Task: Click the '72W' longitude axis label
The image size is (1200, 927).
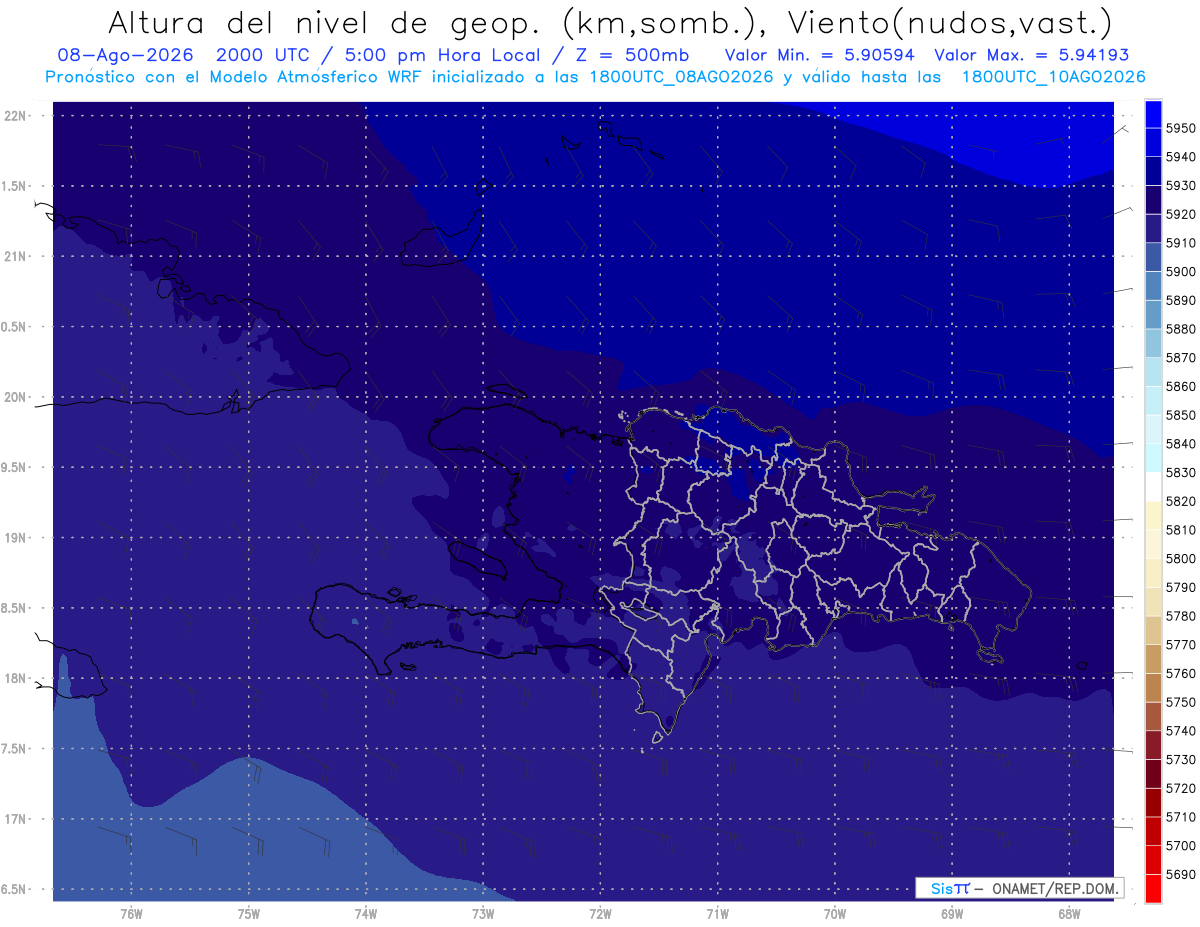Action: [x=600, y=914]
